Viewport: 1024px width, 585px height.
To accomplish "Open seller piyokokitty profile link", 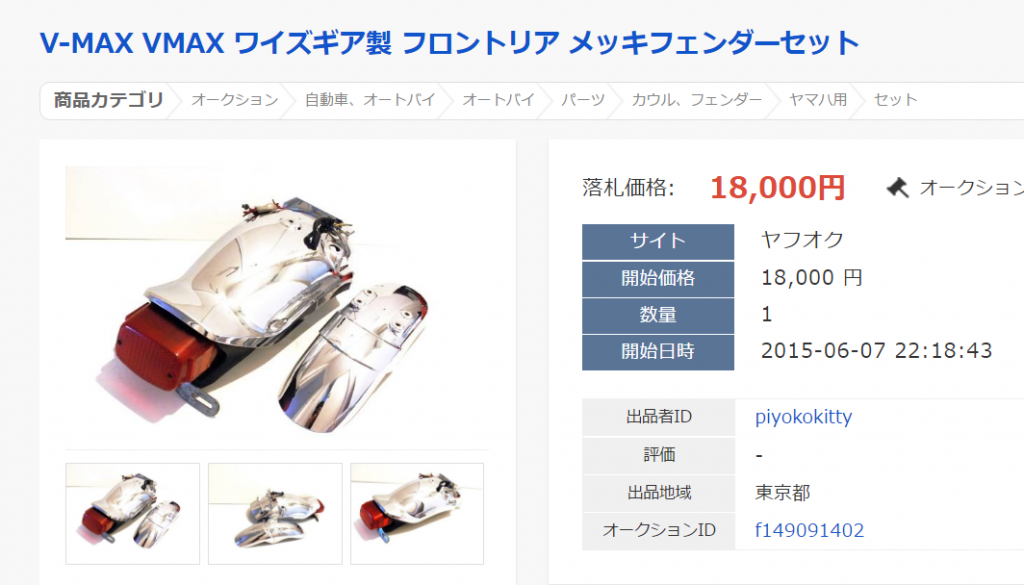I will [803, 417].
